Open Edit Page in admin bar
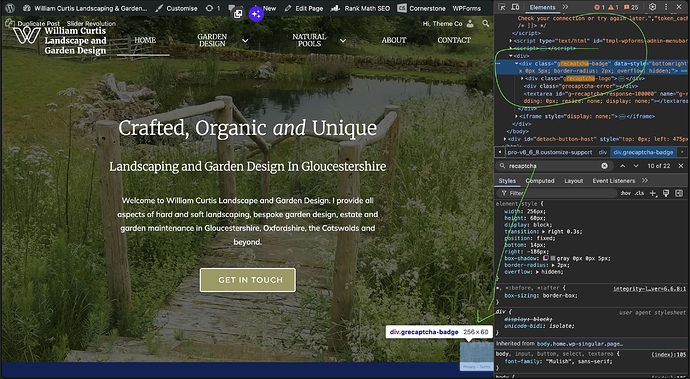This screenshot has width=690, height=379. click(x=304, y=8)
